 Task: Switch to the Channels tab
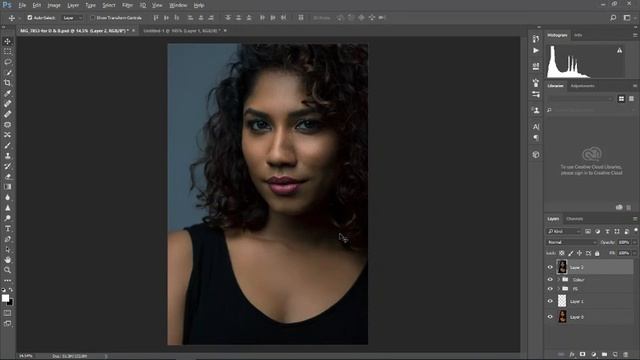pyautogui.click(x=575, y=219)
